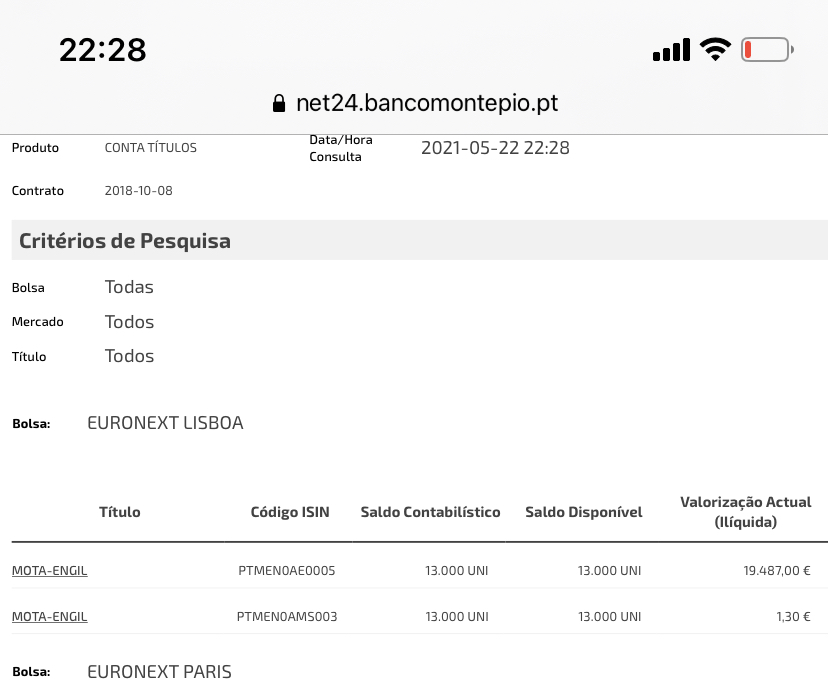Tap the Wi-Fi signal icon

(x=715, y=50)
